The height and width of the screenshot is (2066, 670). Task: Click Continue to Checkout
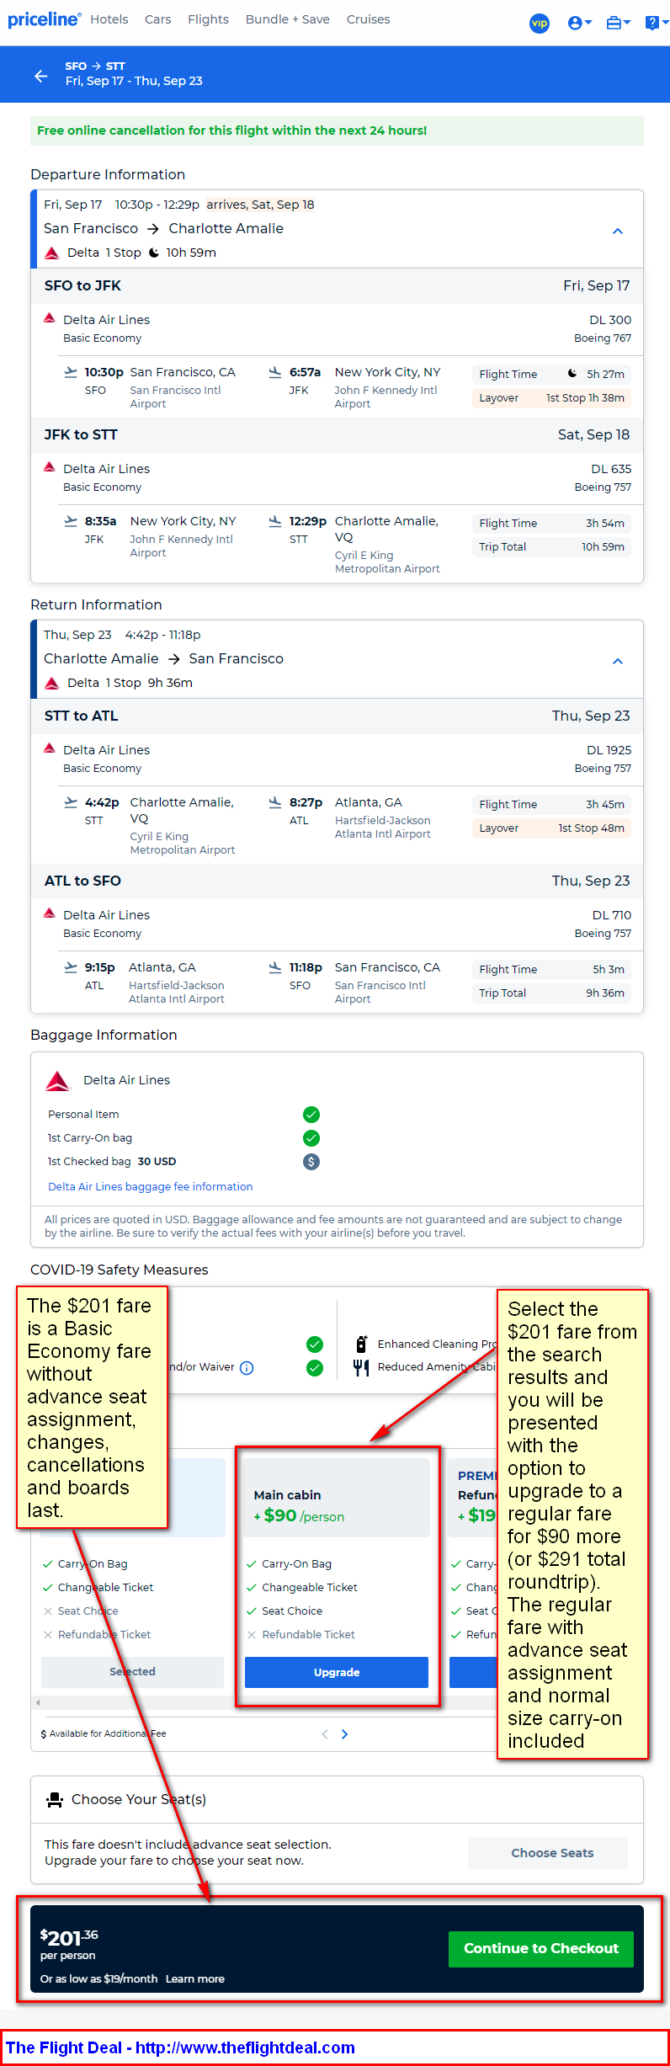click(541, 1948)
